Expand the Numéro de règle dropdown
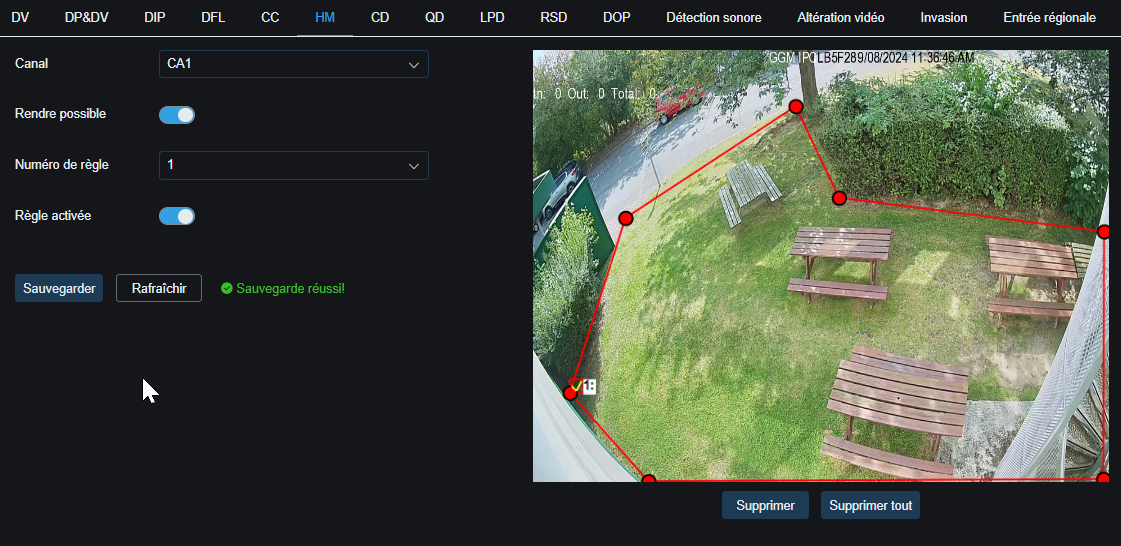Screen dimensions: 1121x546 (294, 165)
